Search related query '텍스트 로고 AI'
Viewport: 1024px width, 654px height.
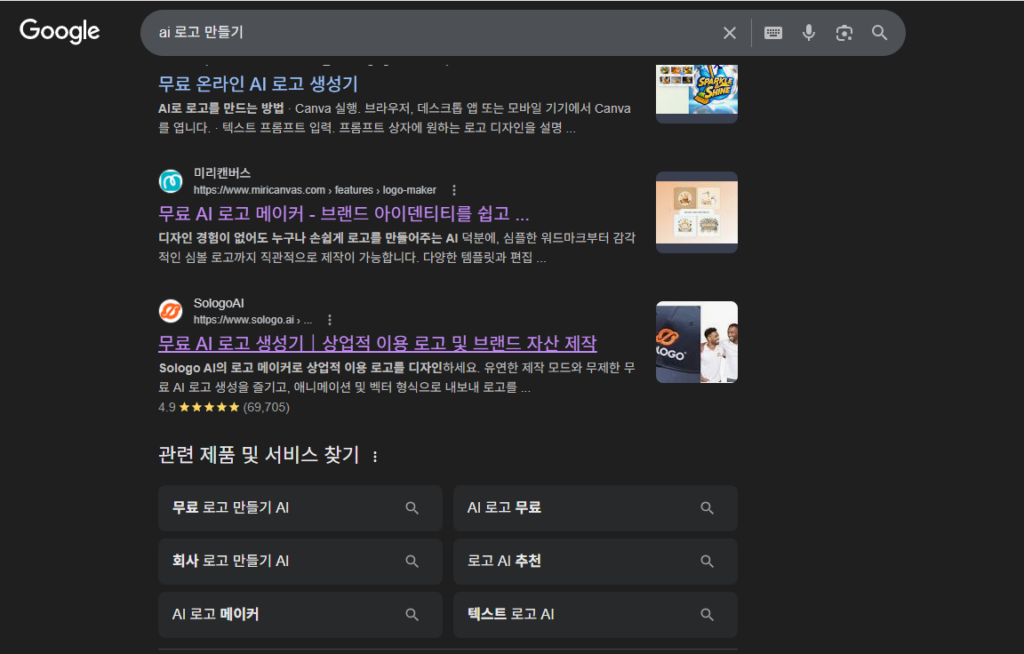click(x=596, y=615)
